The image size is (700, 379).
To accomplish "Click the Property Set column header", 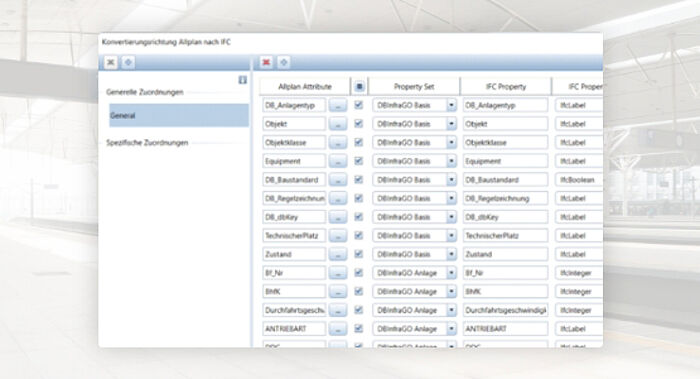I will [414, 87].
